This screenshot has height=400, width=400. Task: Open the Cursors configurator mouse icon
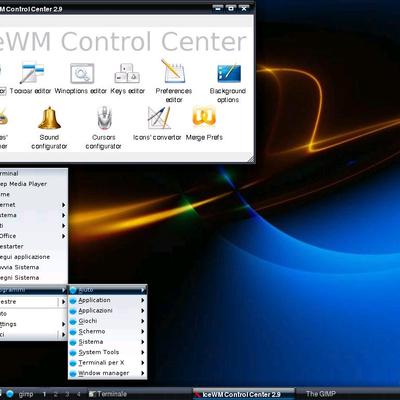[x=104, y=118]
